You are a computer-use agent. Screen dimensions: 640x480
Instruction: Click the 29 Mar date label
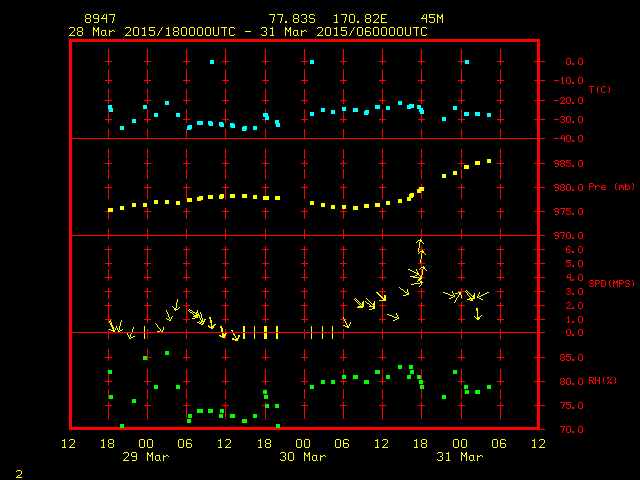[145, 457]
